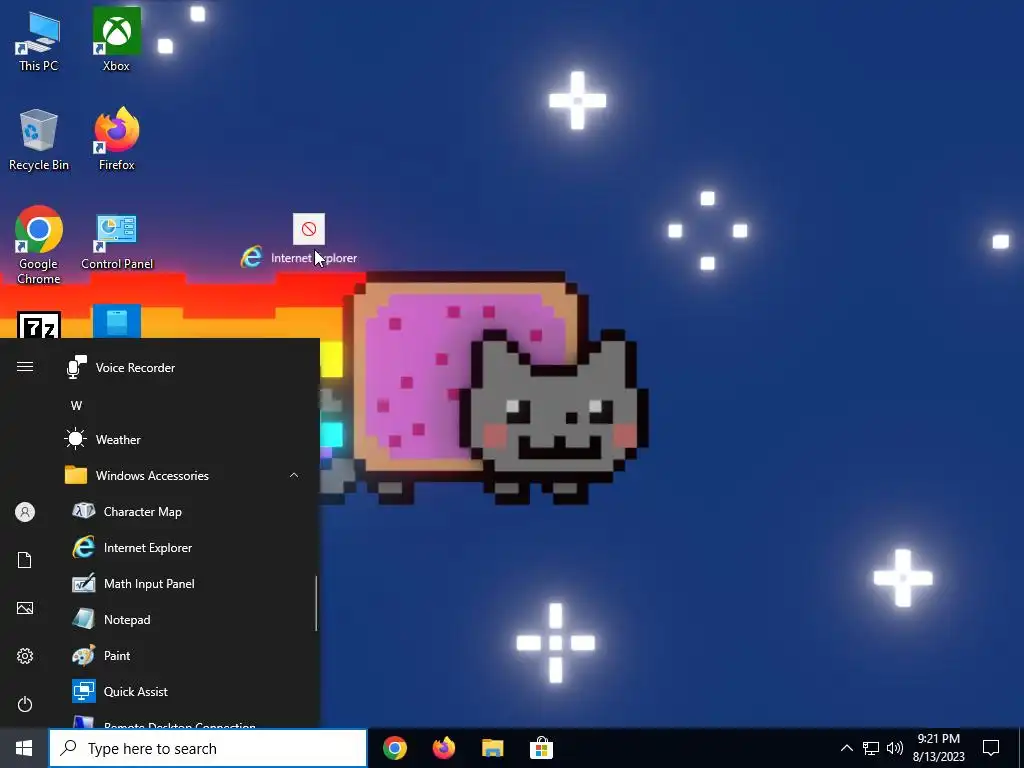Click the network icon in system tray
The width and height of the screenshot is (1024, 768).
click(871, 748)
